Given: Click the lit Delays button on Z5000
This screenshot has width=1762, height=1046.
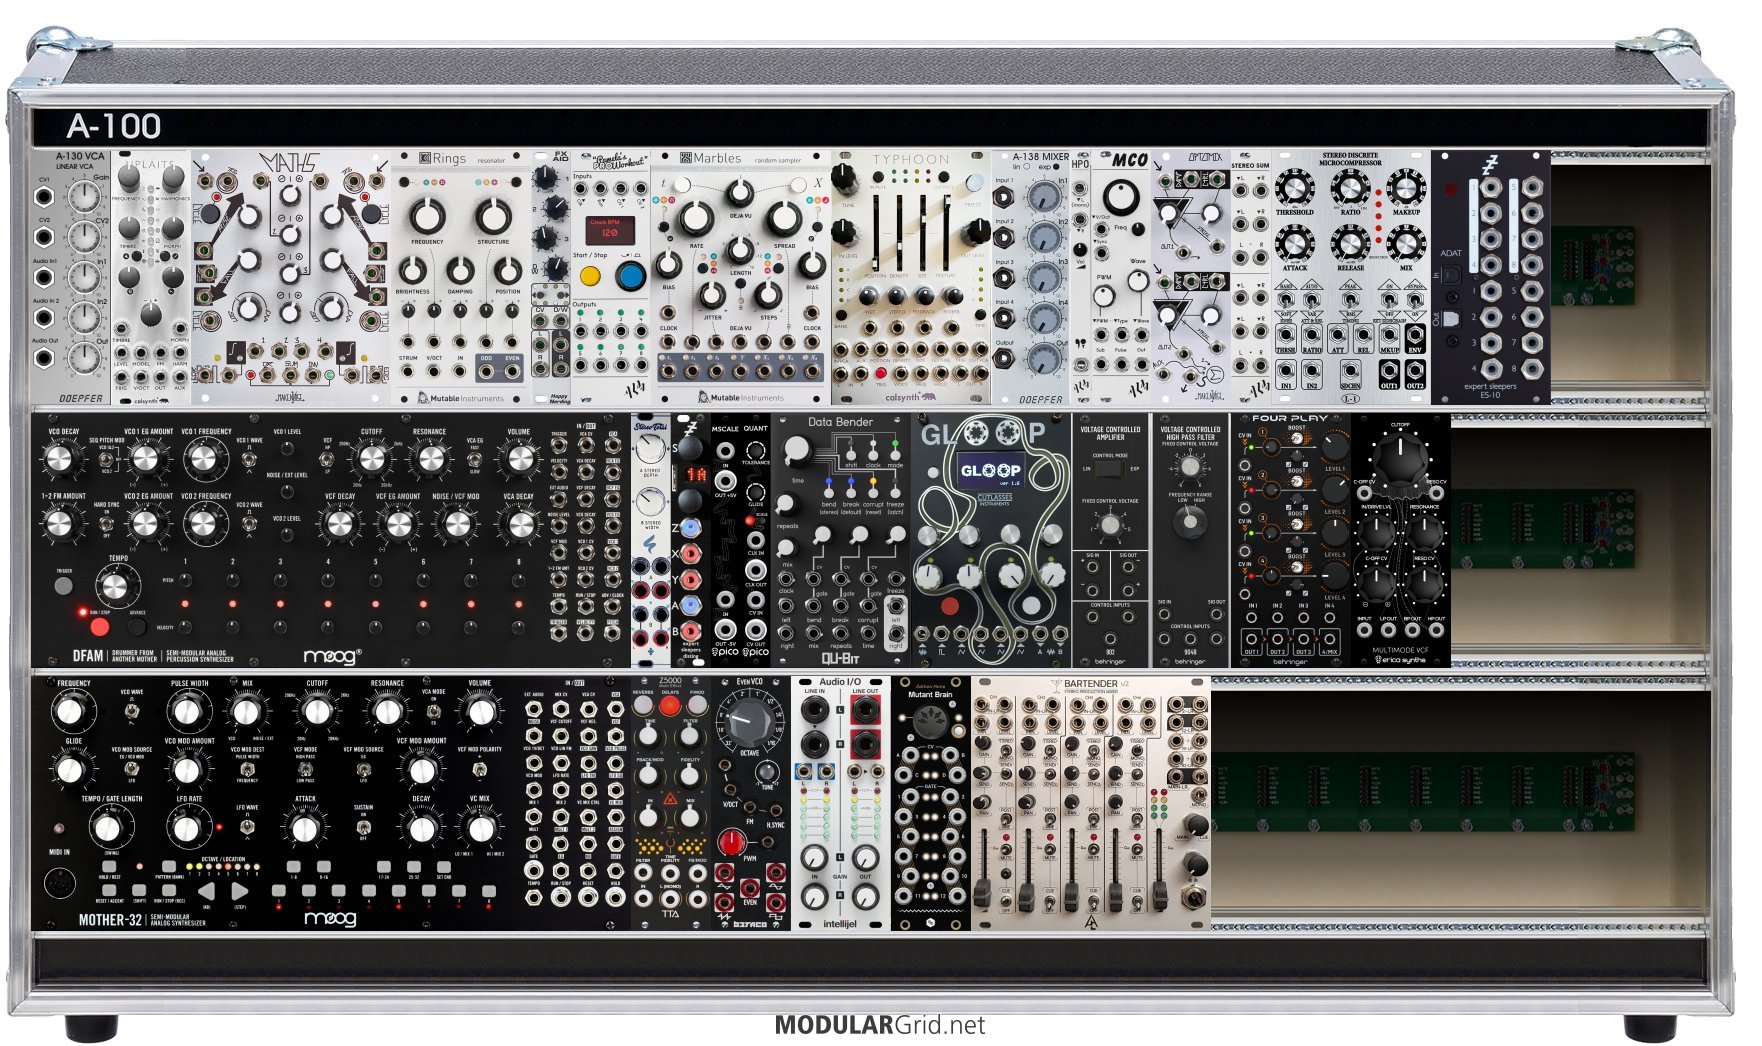Looking at the screenshot, I should pos(670,705).
